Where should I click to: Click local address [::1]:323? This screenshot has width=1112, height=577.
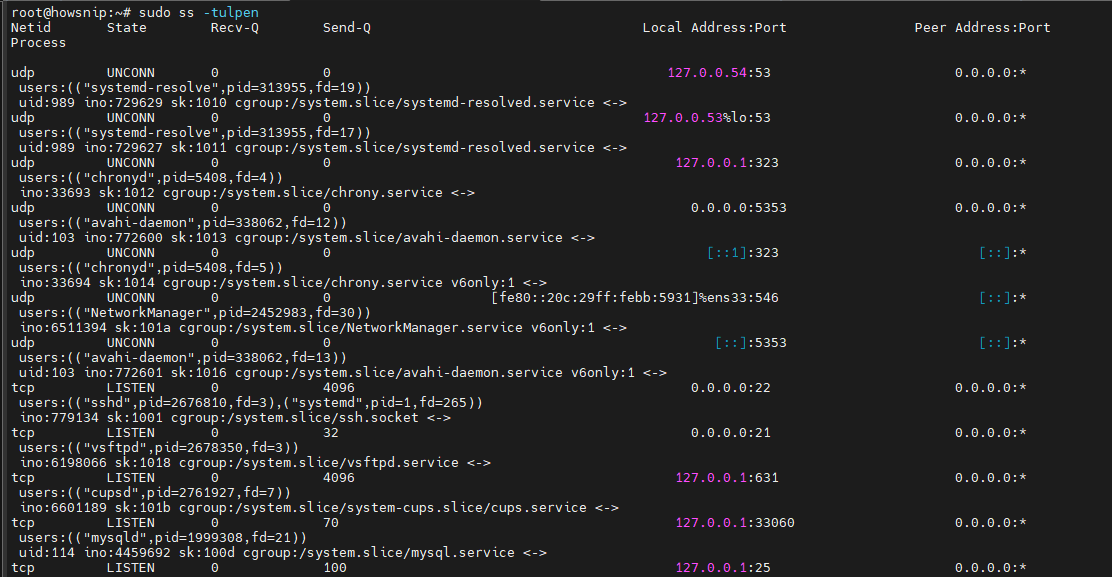click(743, 252)
